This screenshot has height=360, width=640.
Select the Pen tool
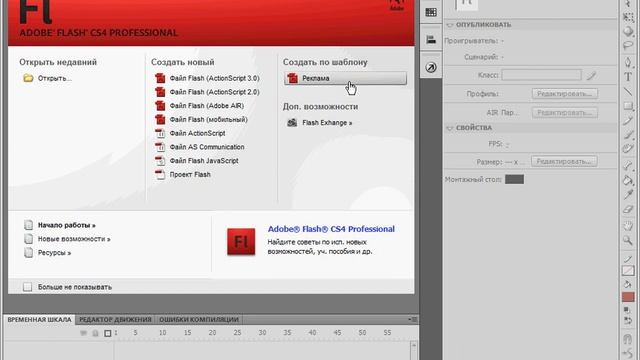pos(628,62)
